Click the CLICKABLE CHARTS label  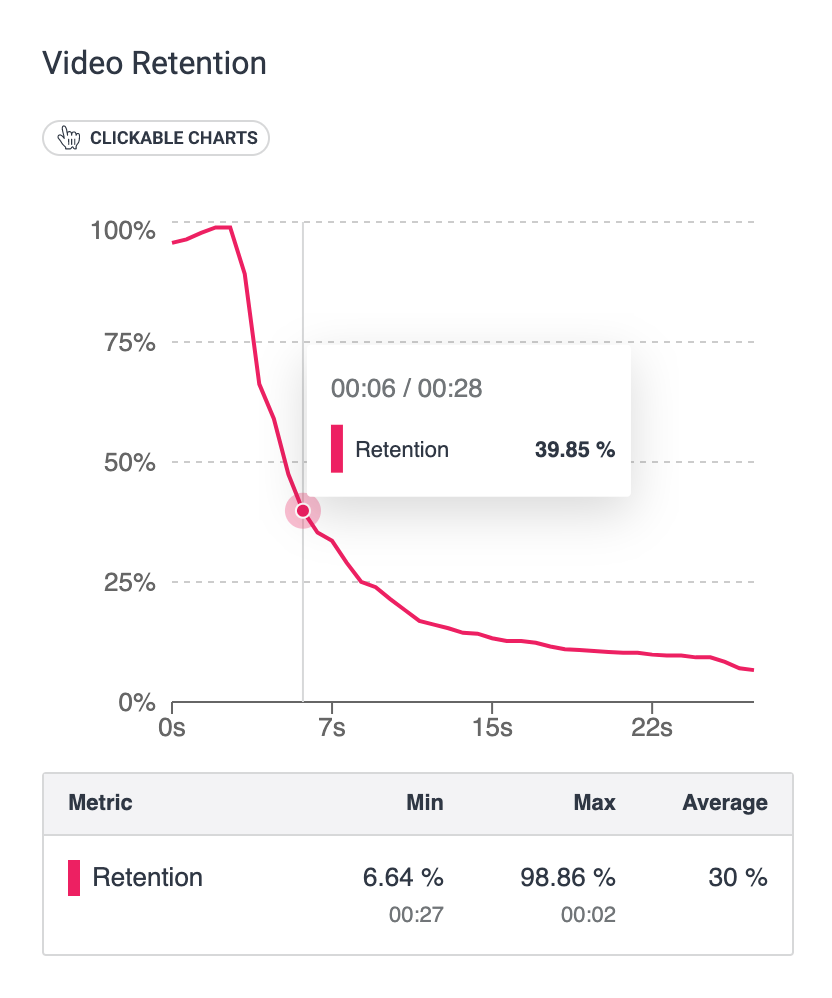coord(173,138)
